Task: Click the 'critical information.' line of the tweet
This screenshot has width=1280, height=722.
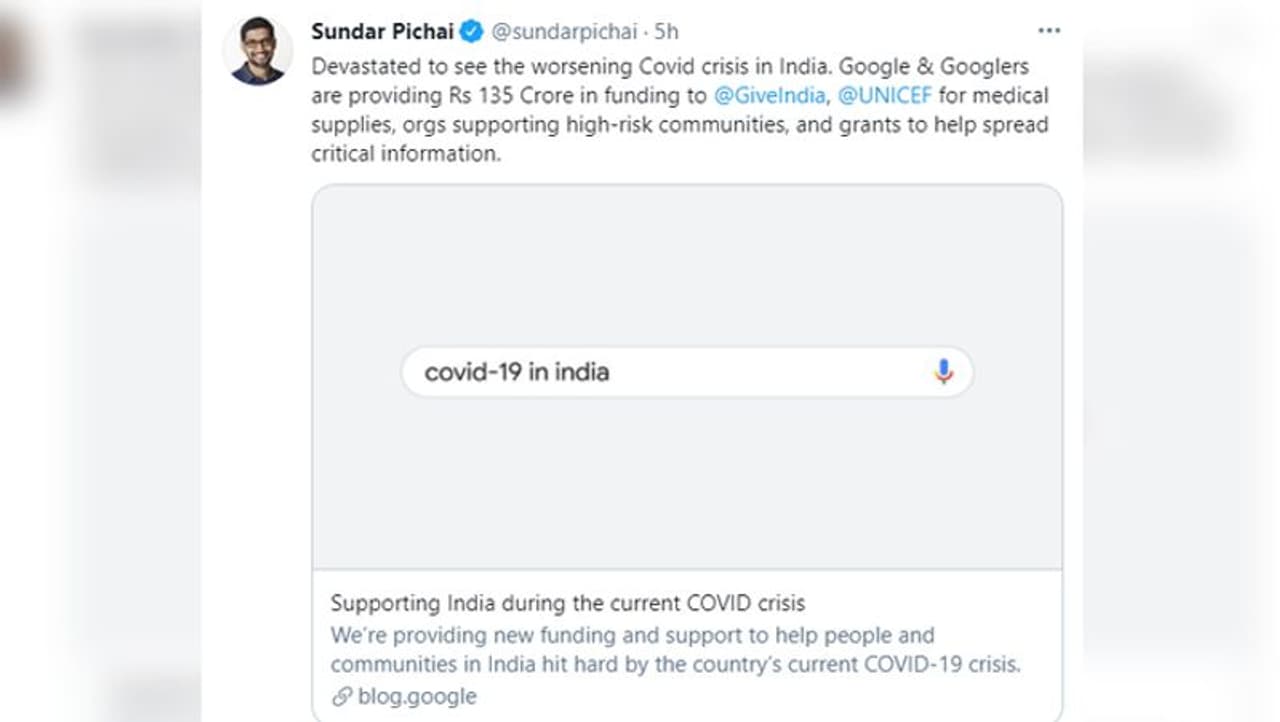Action: [x=405, y=154]
